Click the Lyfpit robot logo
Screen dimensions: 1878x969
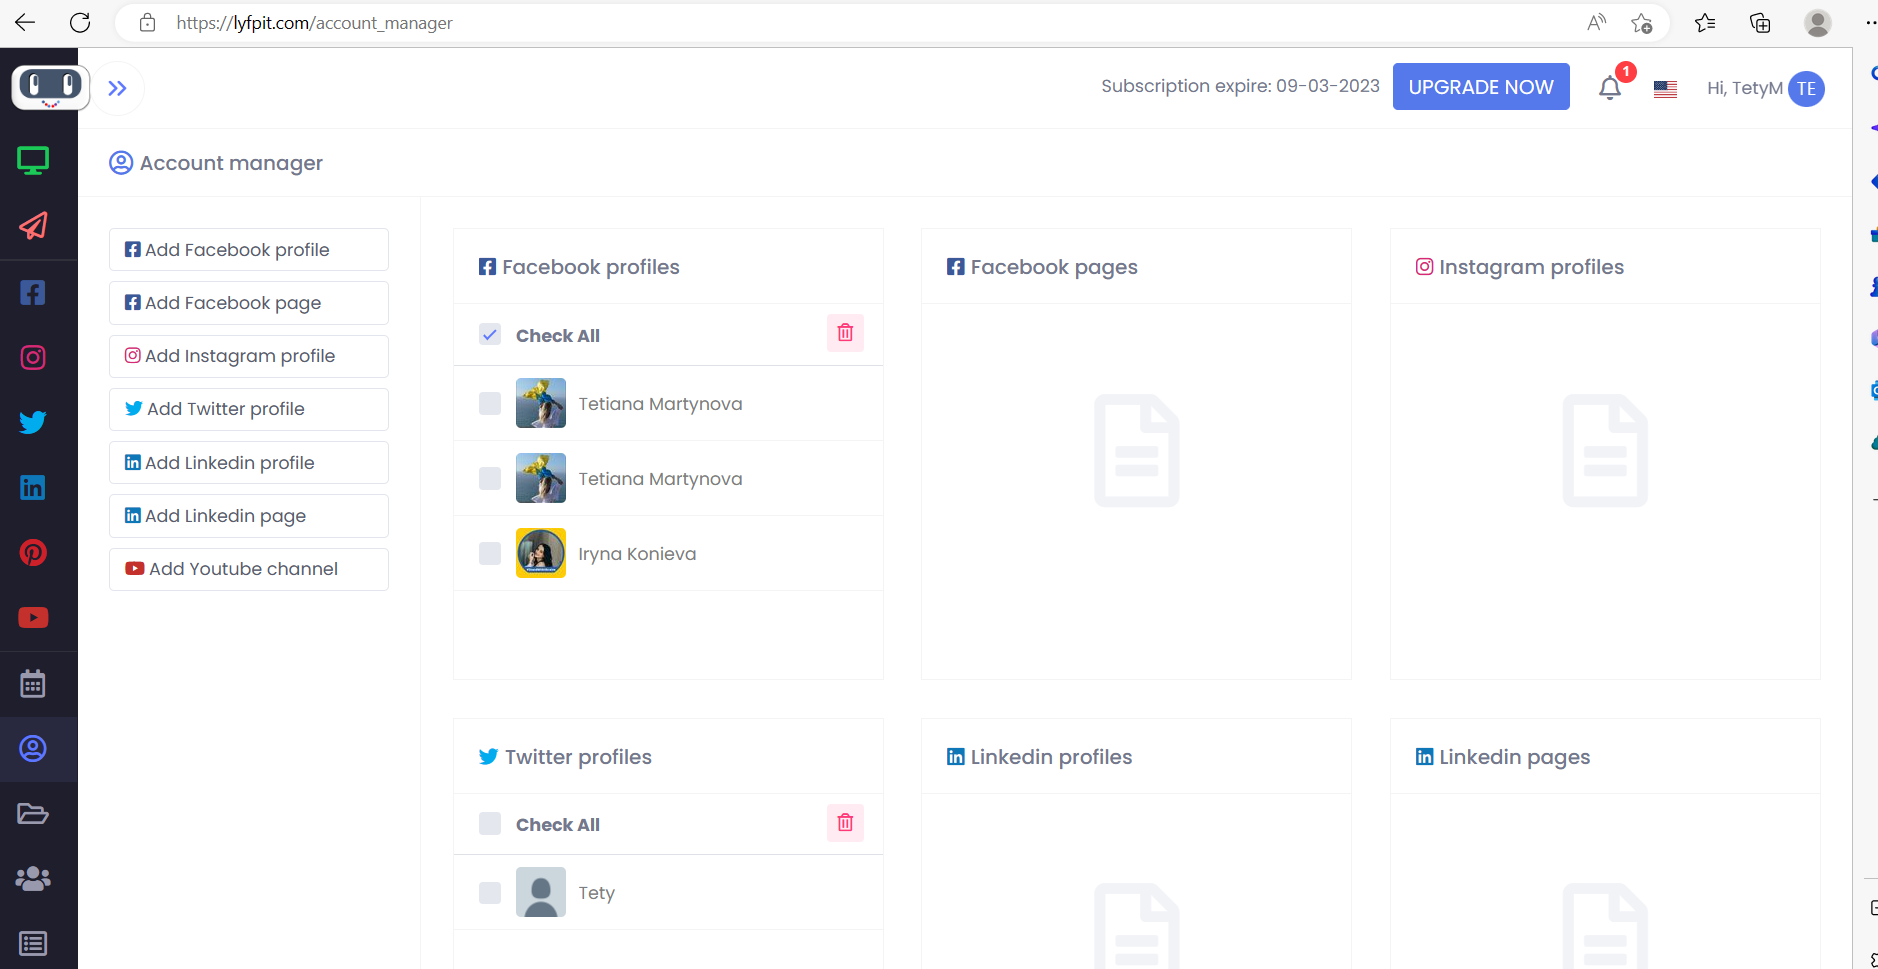point(50,87)
